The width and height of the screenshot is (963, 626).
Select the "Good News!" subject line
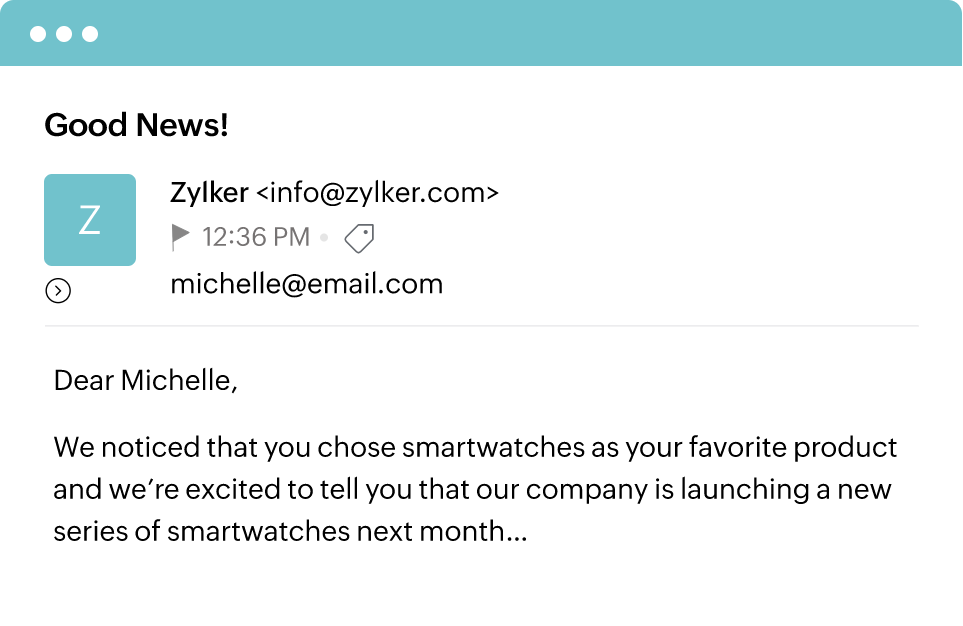tap(137, 126)
